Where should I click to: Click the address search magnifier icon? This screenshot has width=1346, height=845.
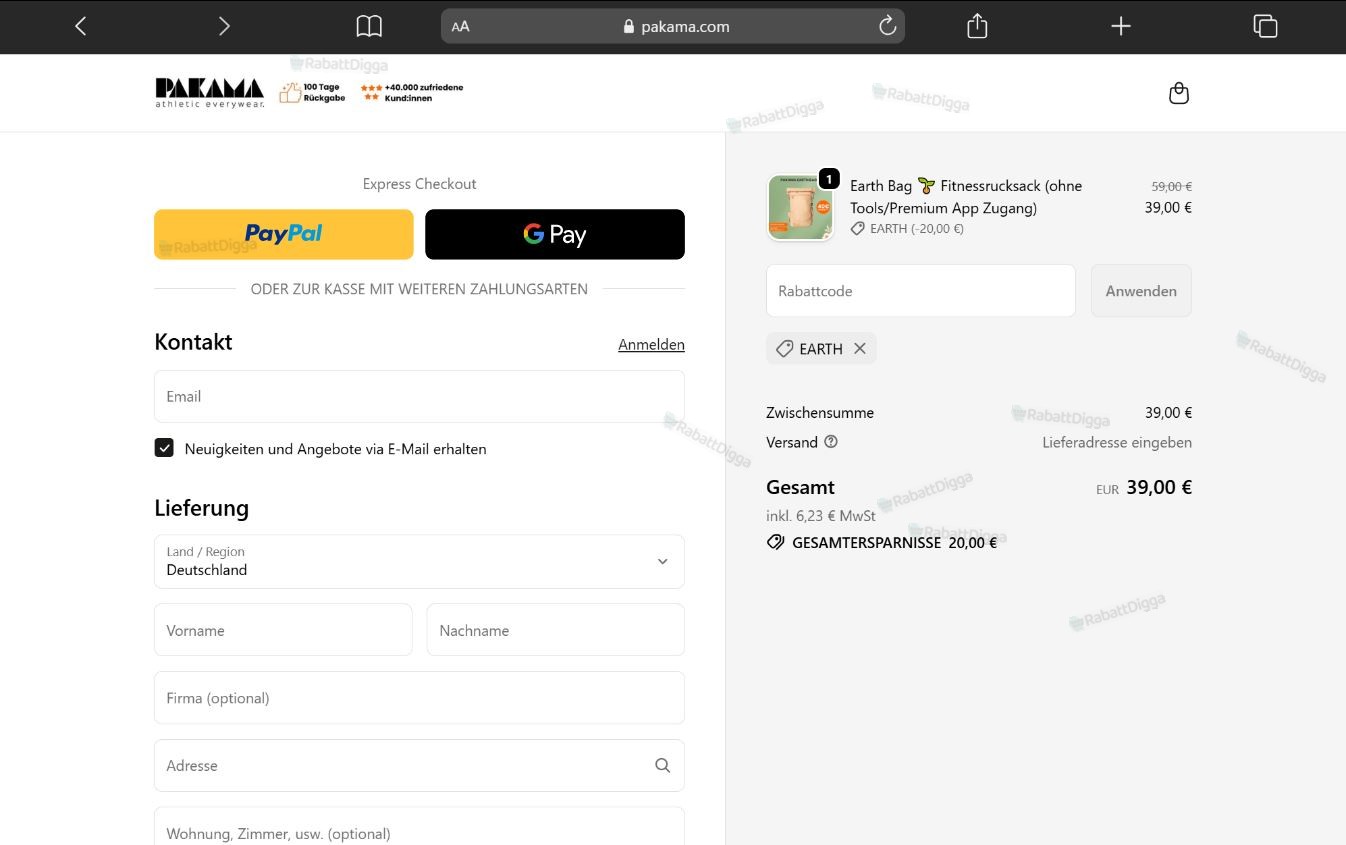(x=662, y=765)
